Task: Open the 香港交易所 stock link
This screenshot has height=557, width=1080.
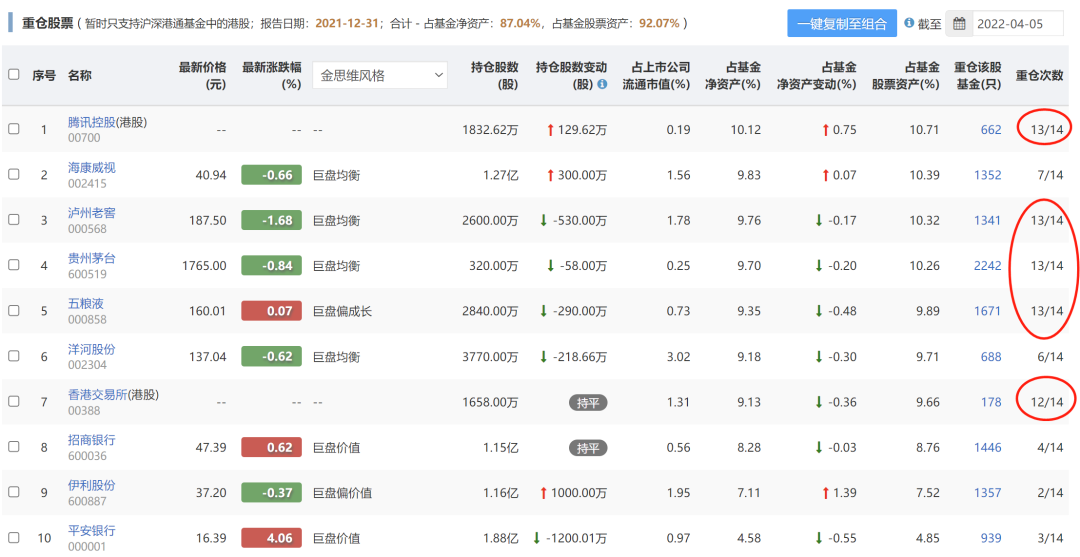Action: (97, 395)
